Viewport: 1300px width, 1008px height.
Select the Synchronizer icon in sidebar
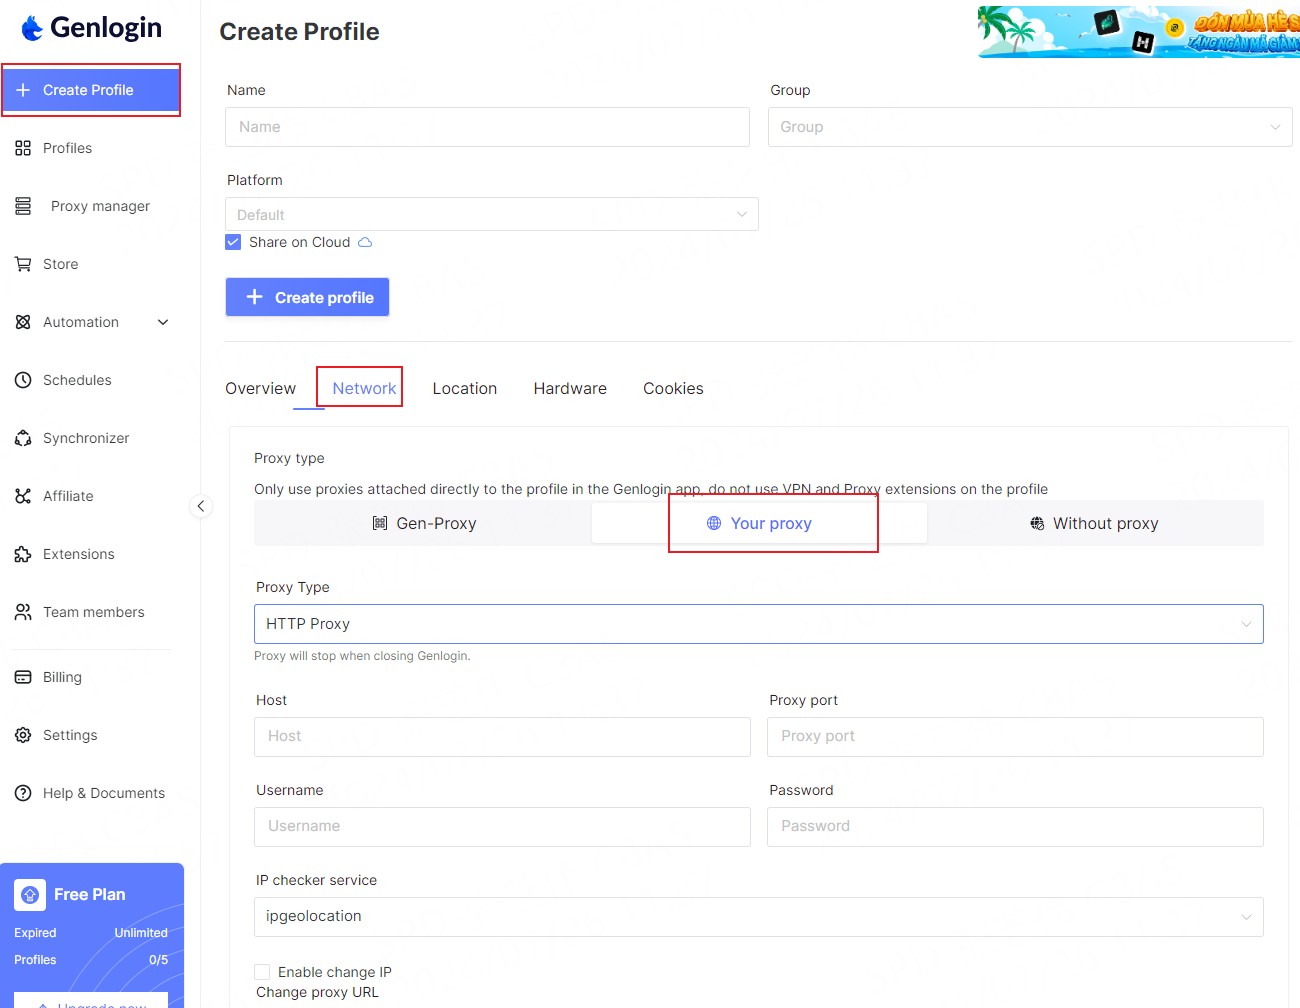(23, 438)
